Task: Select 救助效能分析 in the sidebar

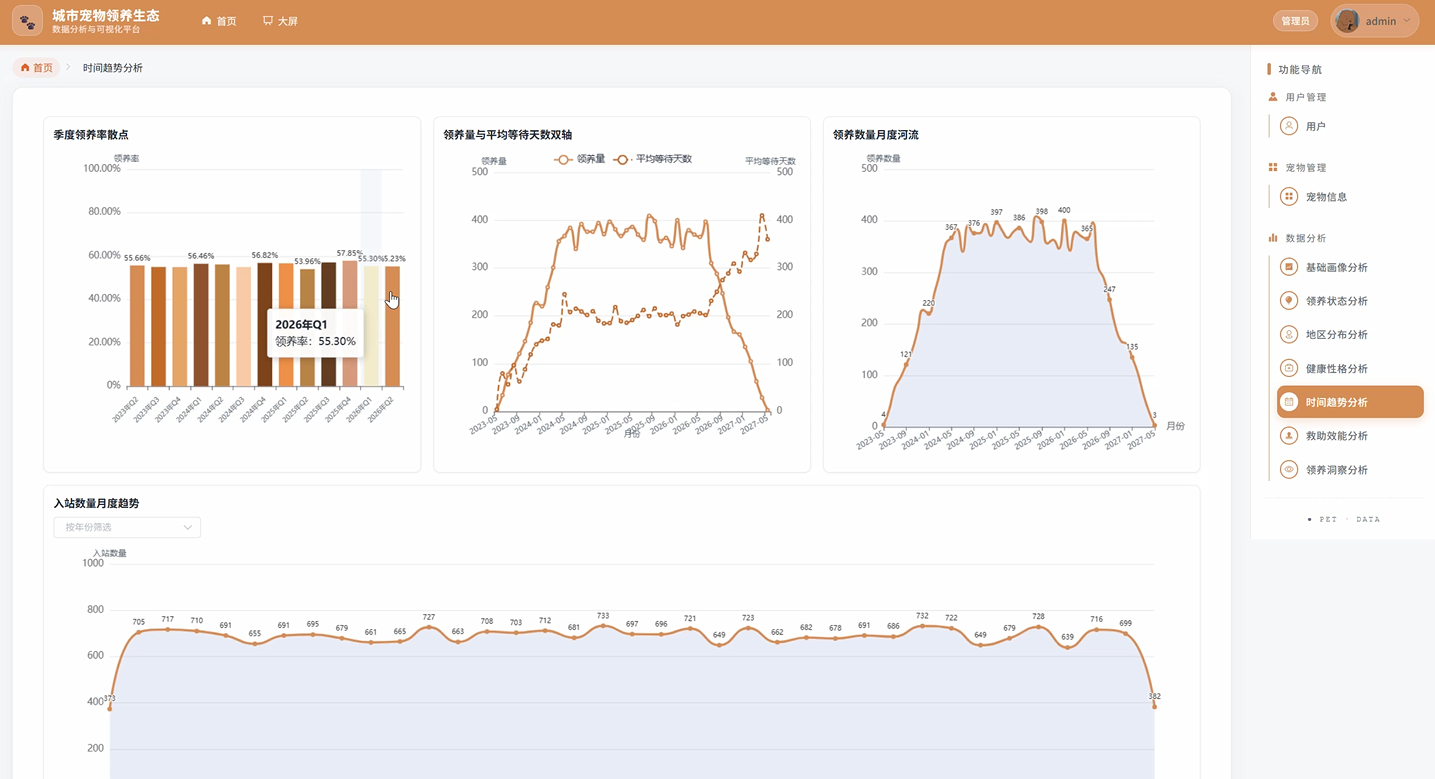Action: [x=1350, y=436]
